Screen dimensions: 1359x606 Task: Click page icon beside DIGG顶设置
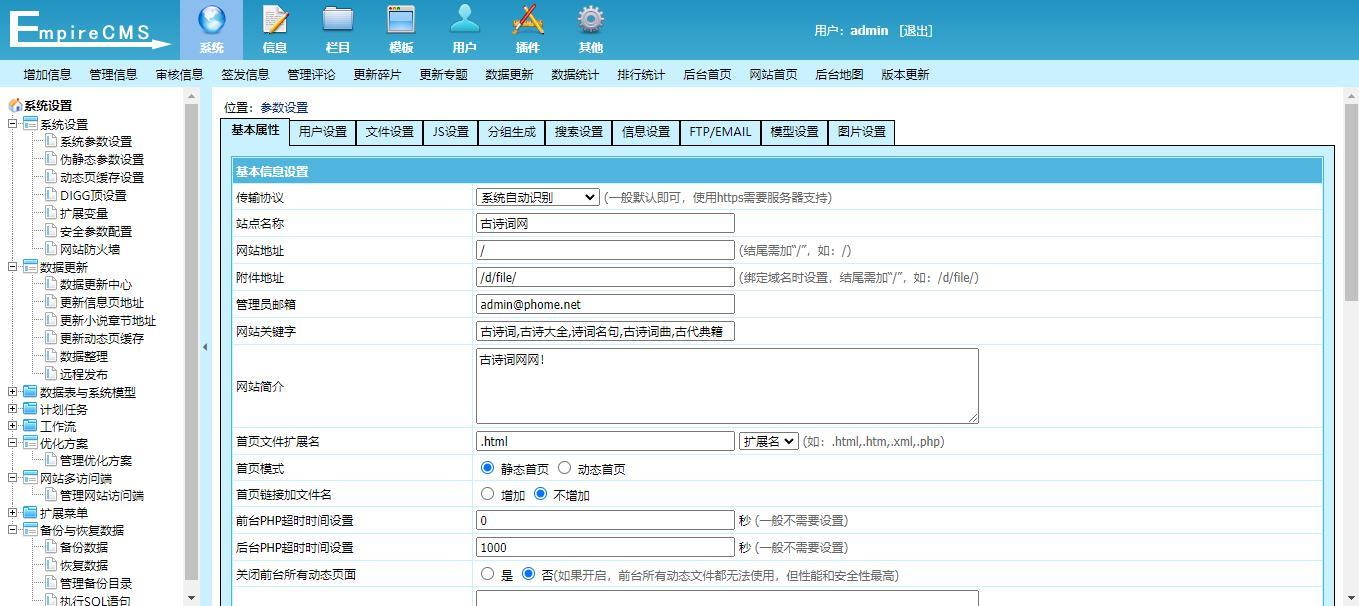coord(51,195)
